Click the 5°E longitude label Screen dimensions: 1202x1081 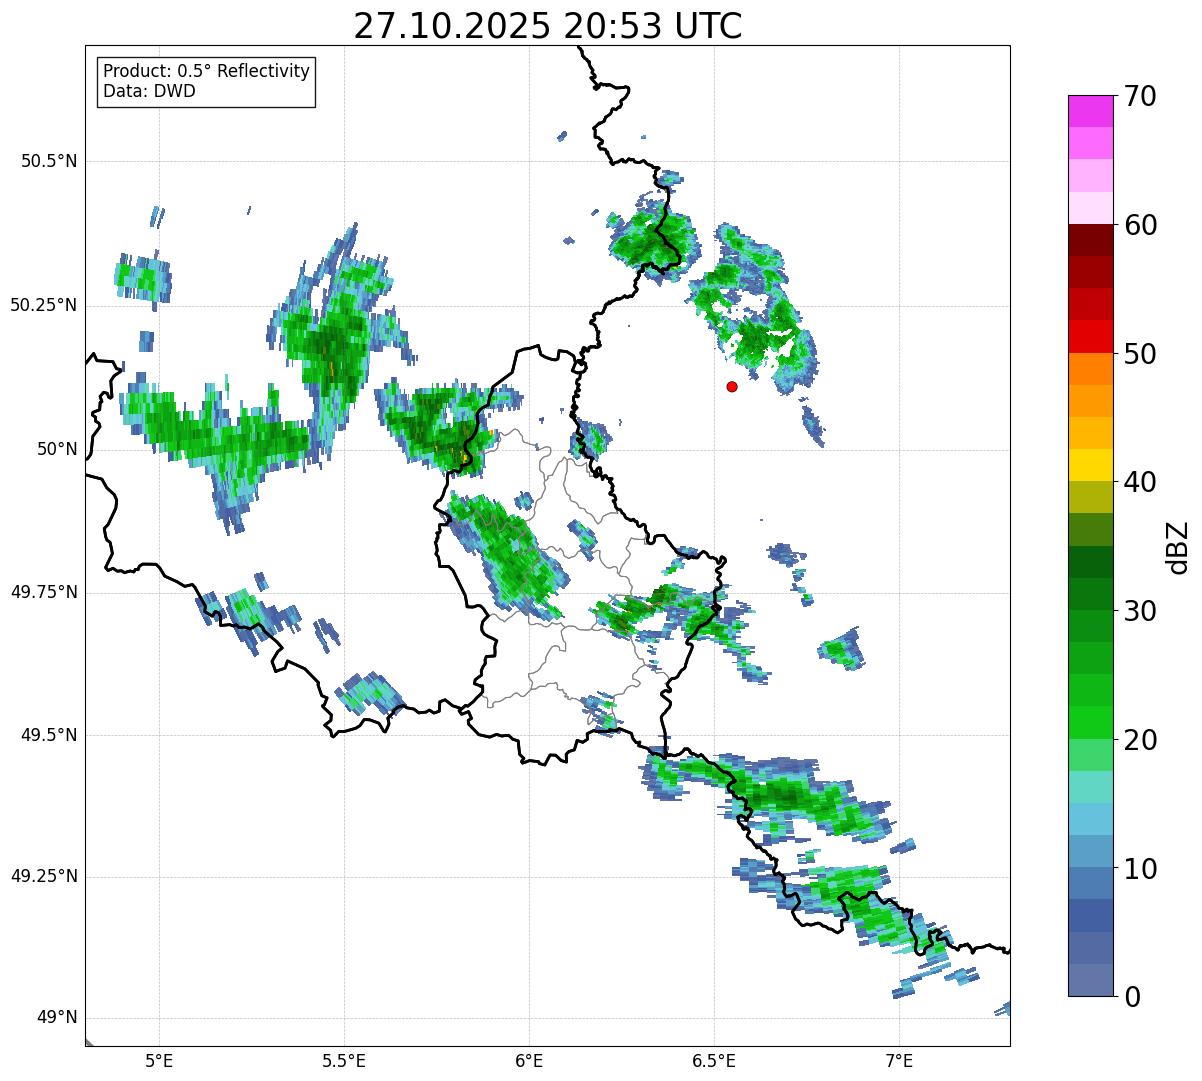[159, 1061]
